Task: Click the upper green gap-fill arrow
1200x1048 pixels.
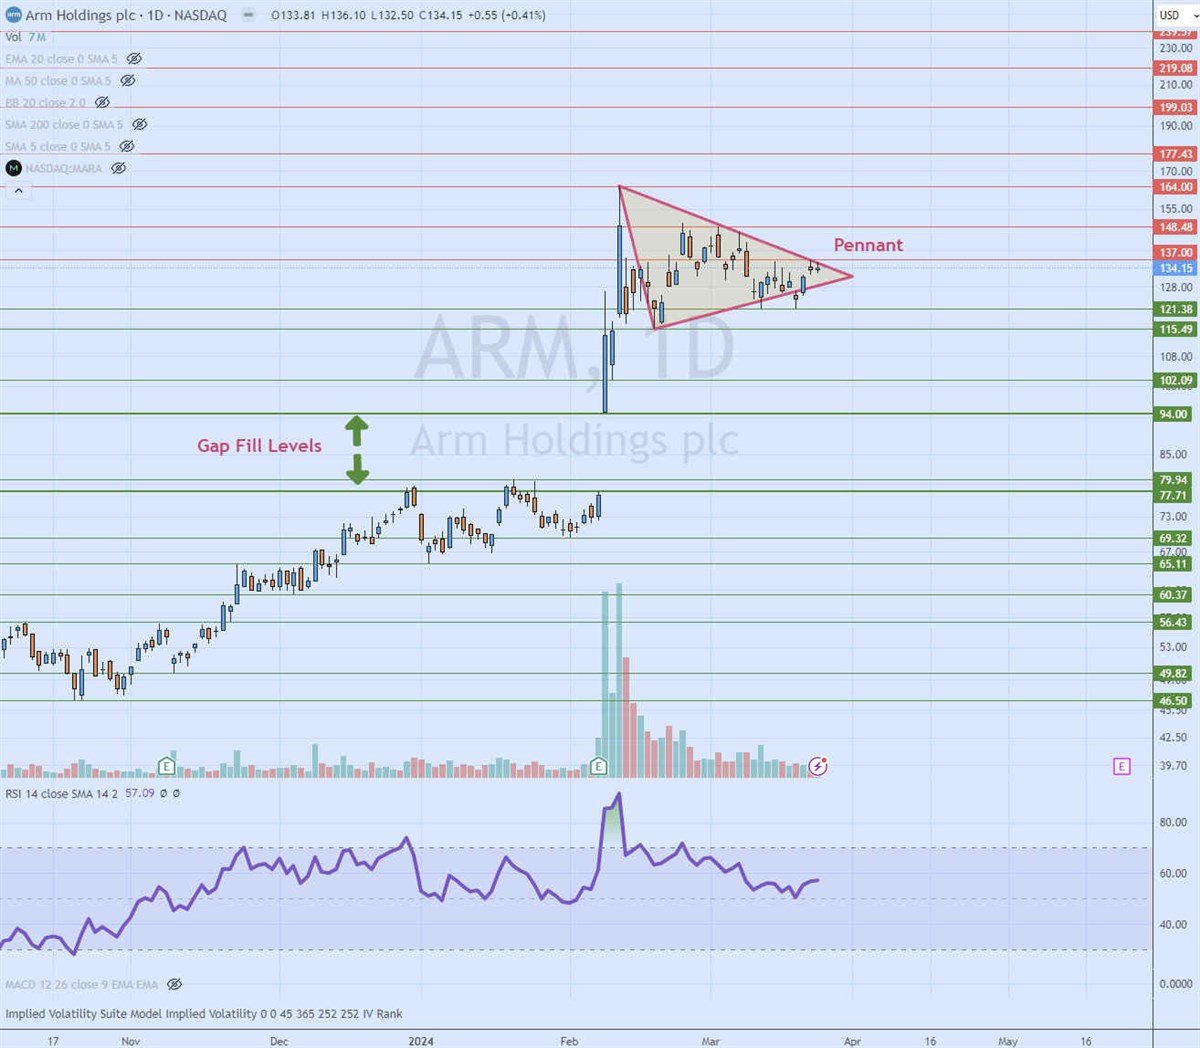Action: point(357,431)
